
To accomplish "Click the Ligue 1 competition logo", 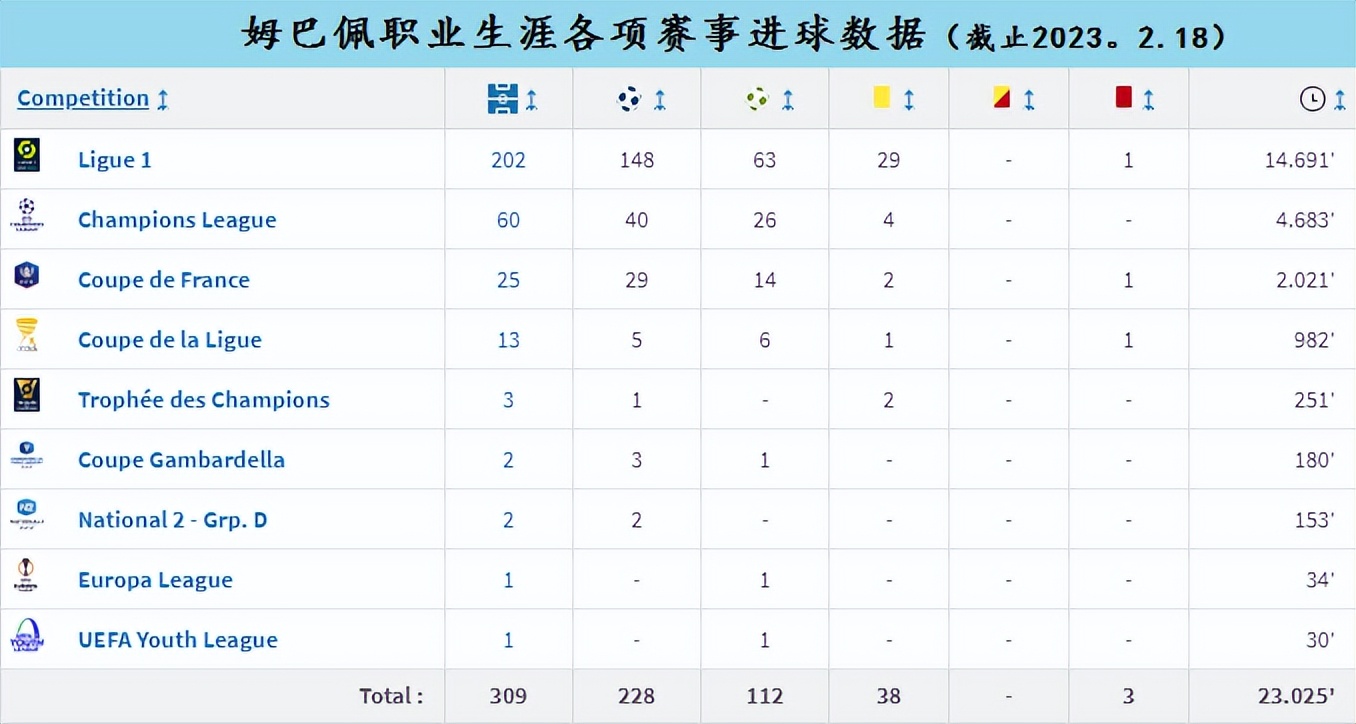I will coord(27,155).
